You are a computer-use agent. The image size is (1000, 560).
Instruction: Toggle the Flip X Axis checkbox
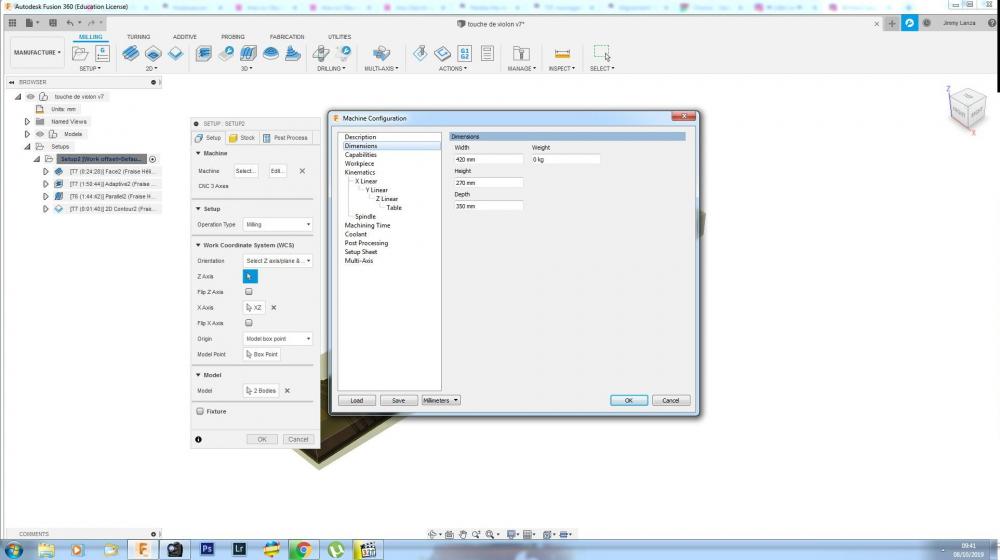click(249, 323)
